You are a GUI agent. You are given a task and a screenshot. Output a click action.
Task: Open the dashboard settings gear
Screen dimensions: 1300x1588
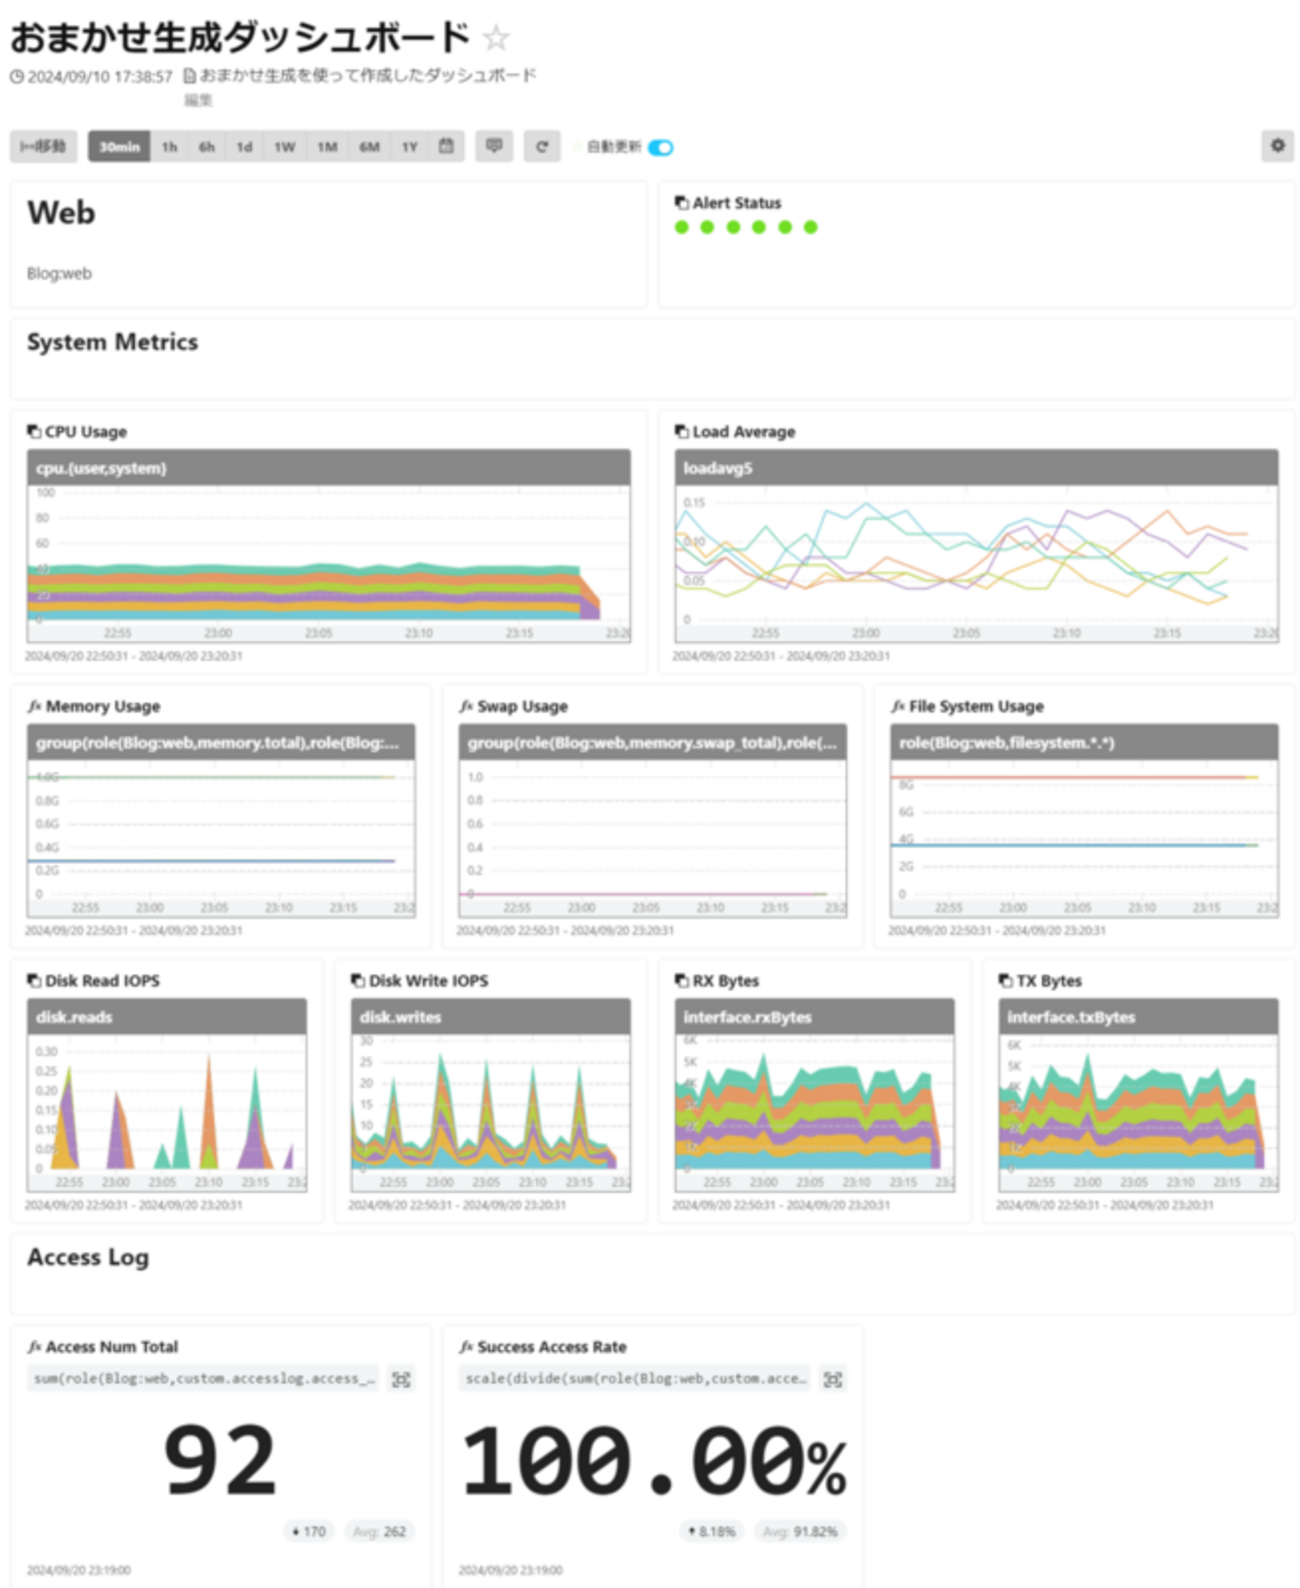click(x=1277, y=146)
